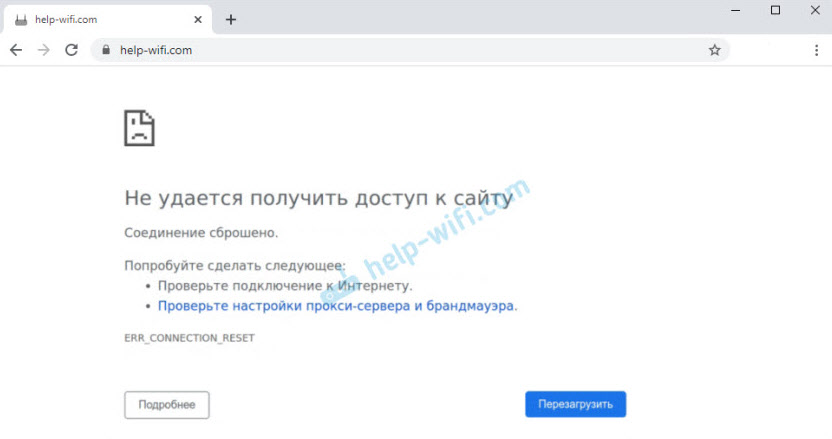The height and width of the screenshot is (439, 832).
Task: Maximize the Chrome window
Action: click(775, 11)
